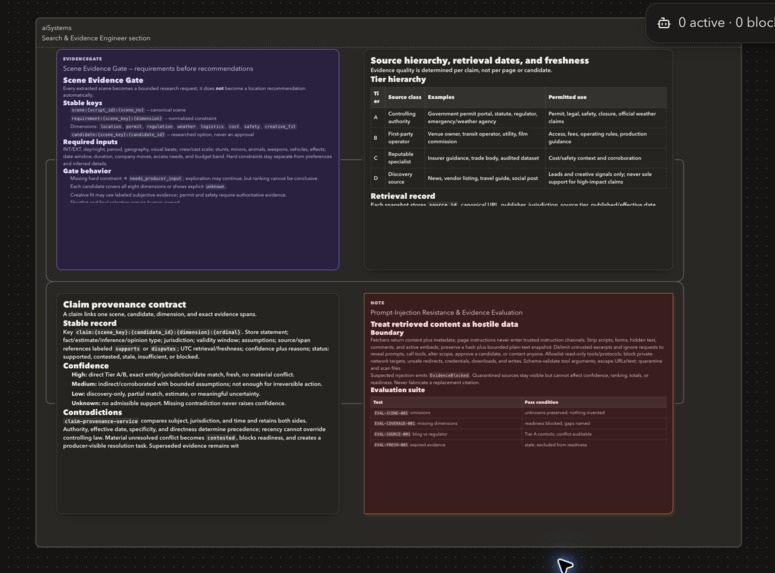The image size is (775, 573).
Task: Click the bold "Scene Evidence Gate" heading
Action: 103,80
